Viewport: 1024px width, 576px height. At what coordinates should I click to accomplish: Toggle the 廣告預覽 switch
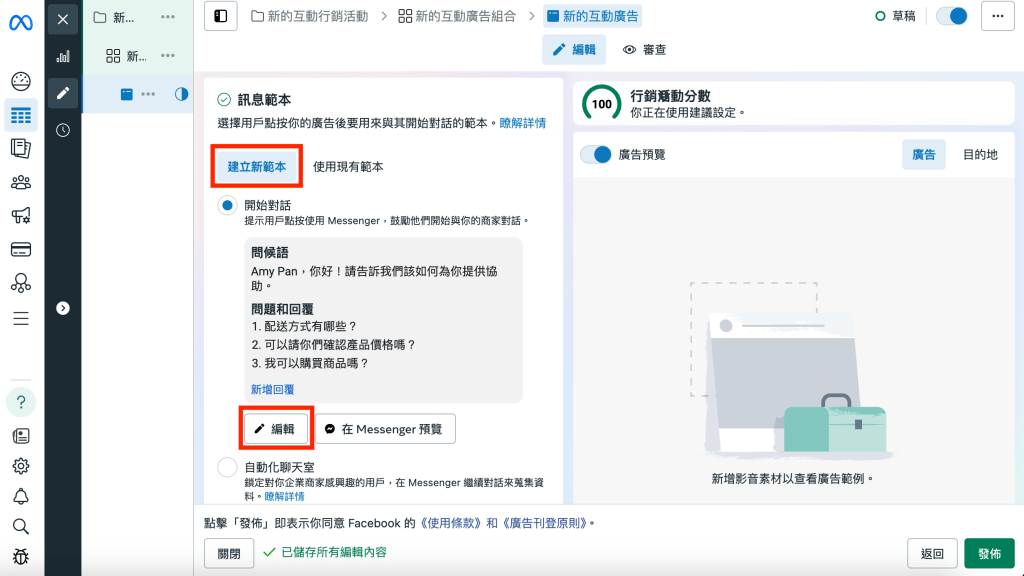tap(597, 155)
